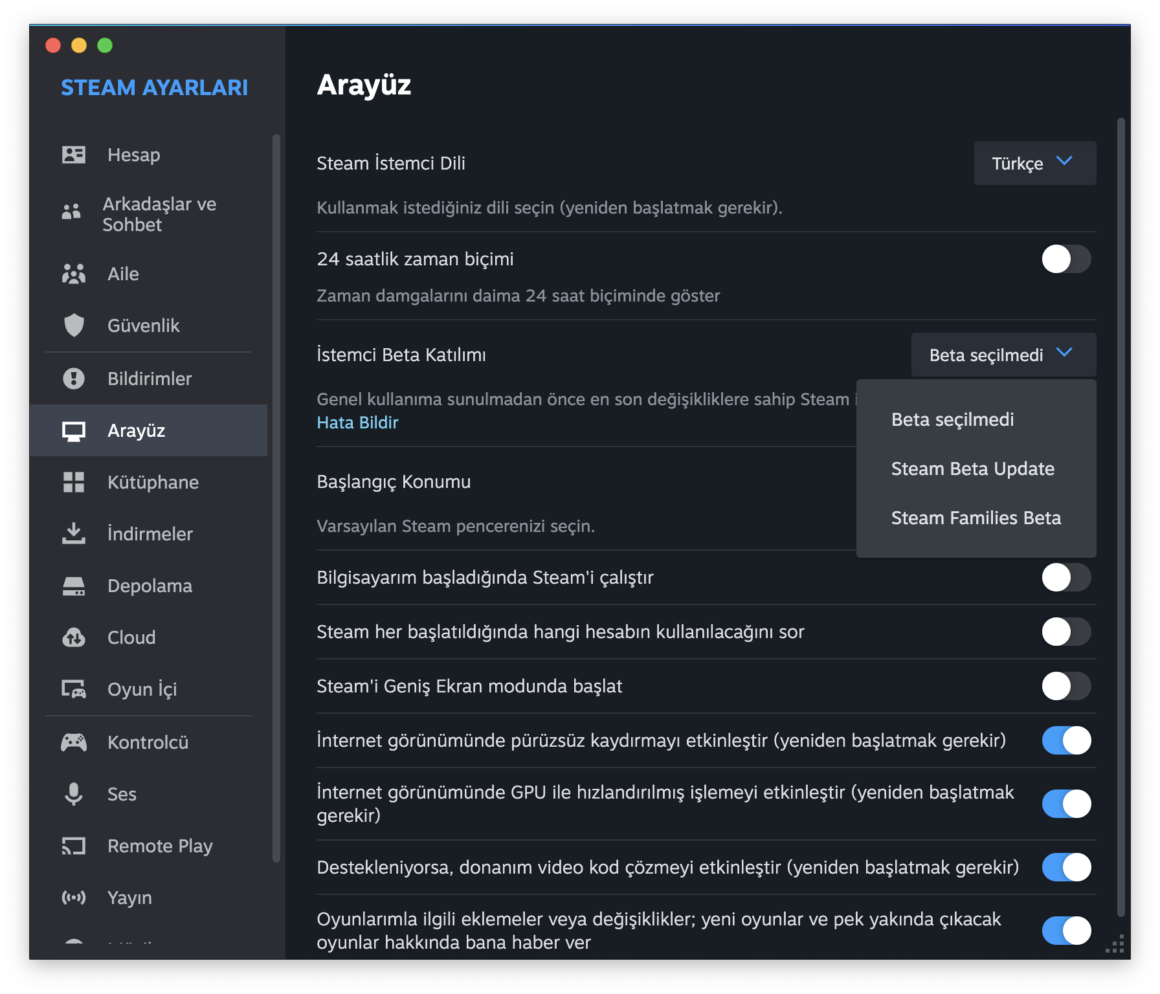Click the Hata Bildir link
This screenshot has width=1160, height=994.
coord(357,422)
